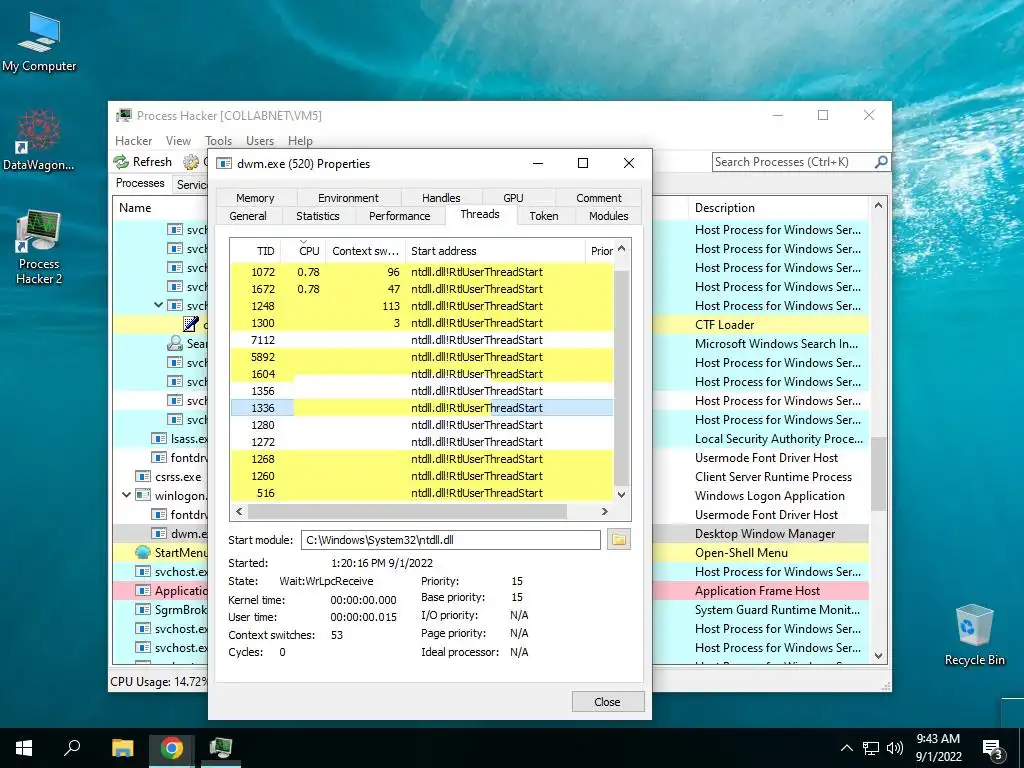Screen dimensions: 1024x768
Task: Switch to the Performance tab
Action: [x=400, y=216]
